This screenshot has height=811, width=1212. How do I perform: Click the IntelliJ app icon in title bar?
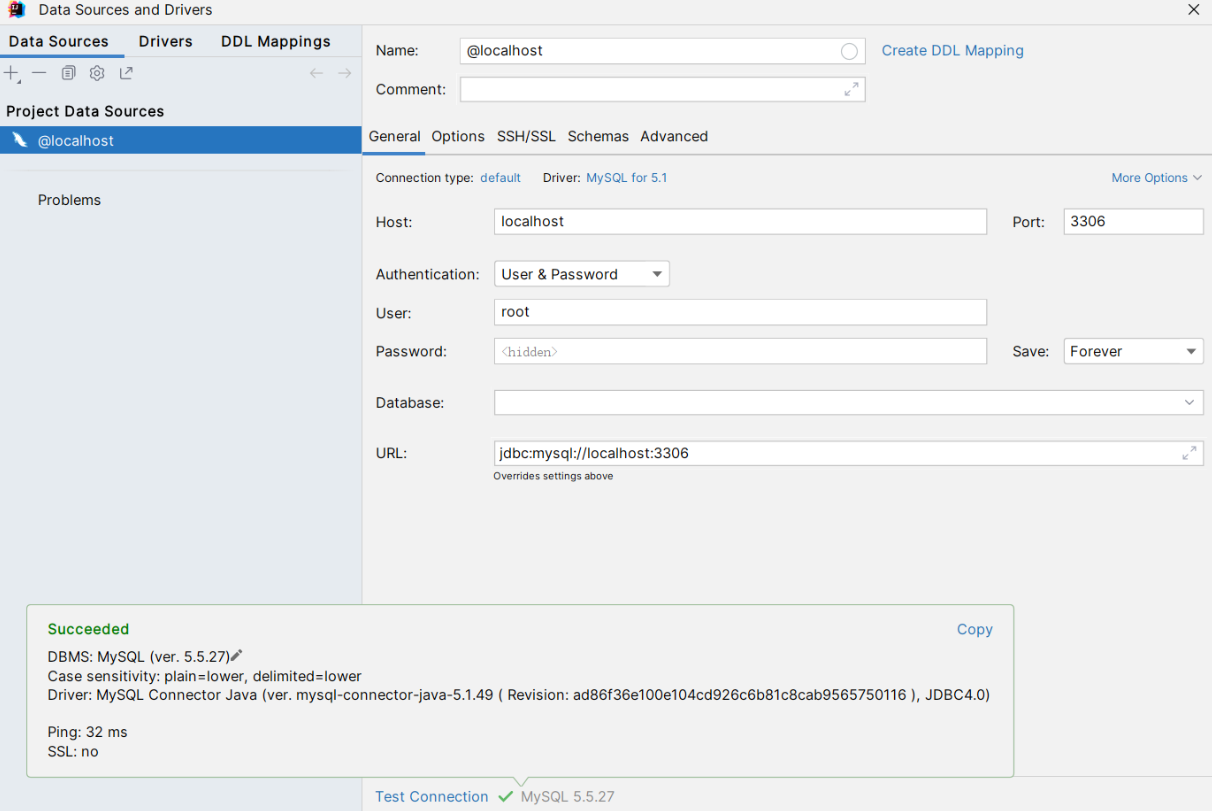17,10
